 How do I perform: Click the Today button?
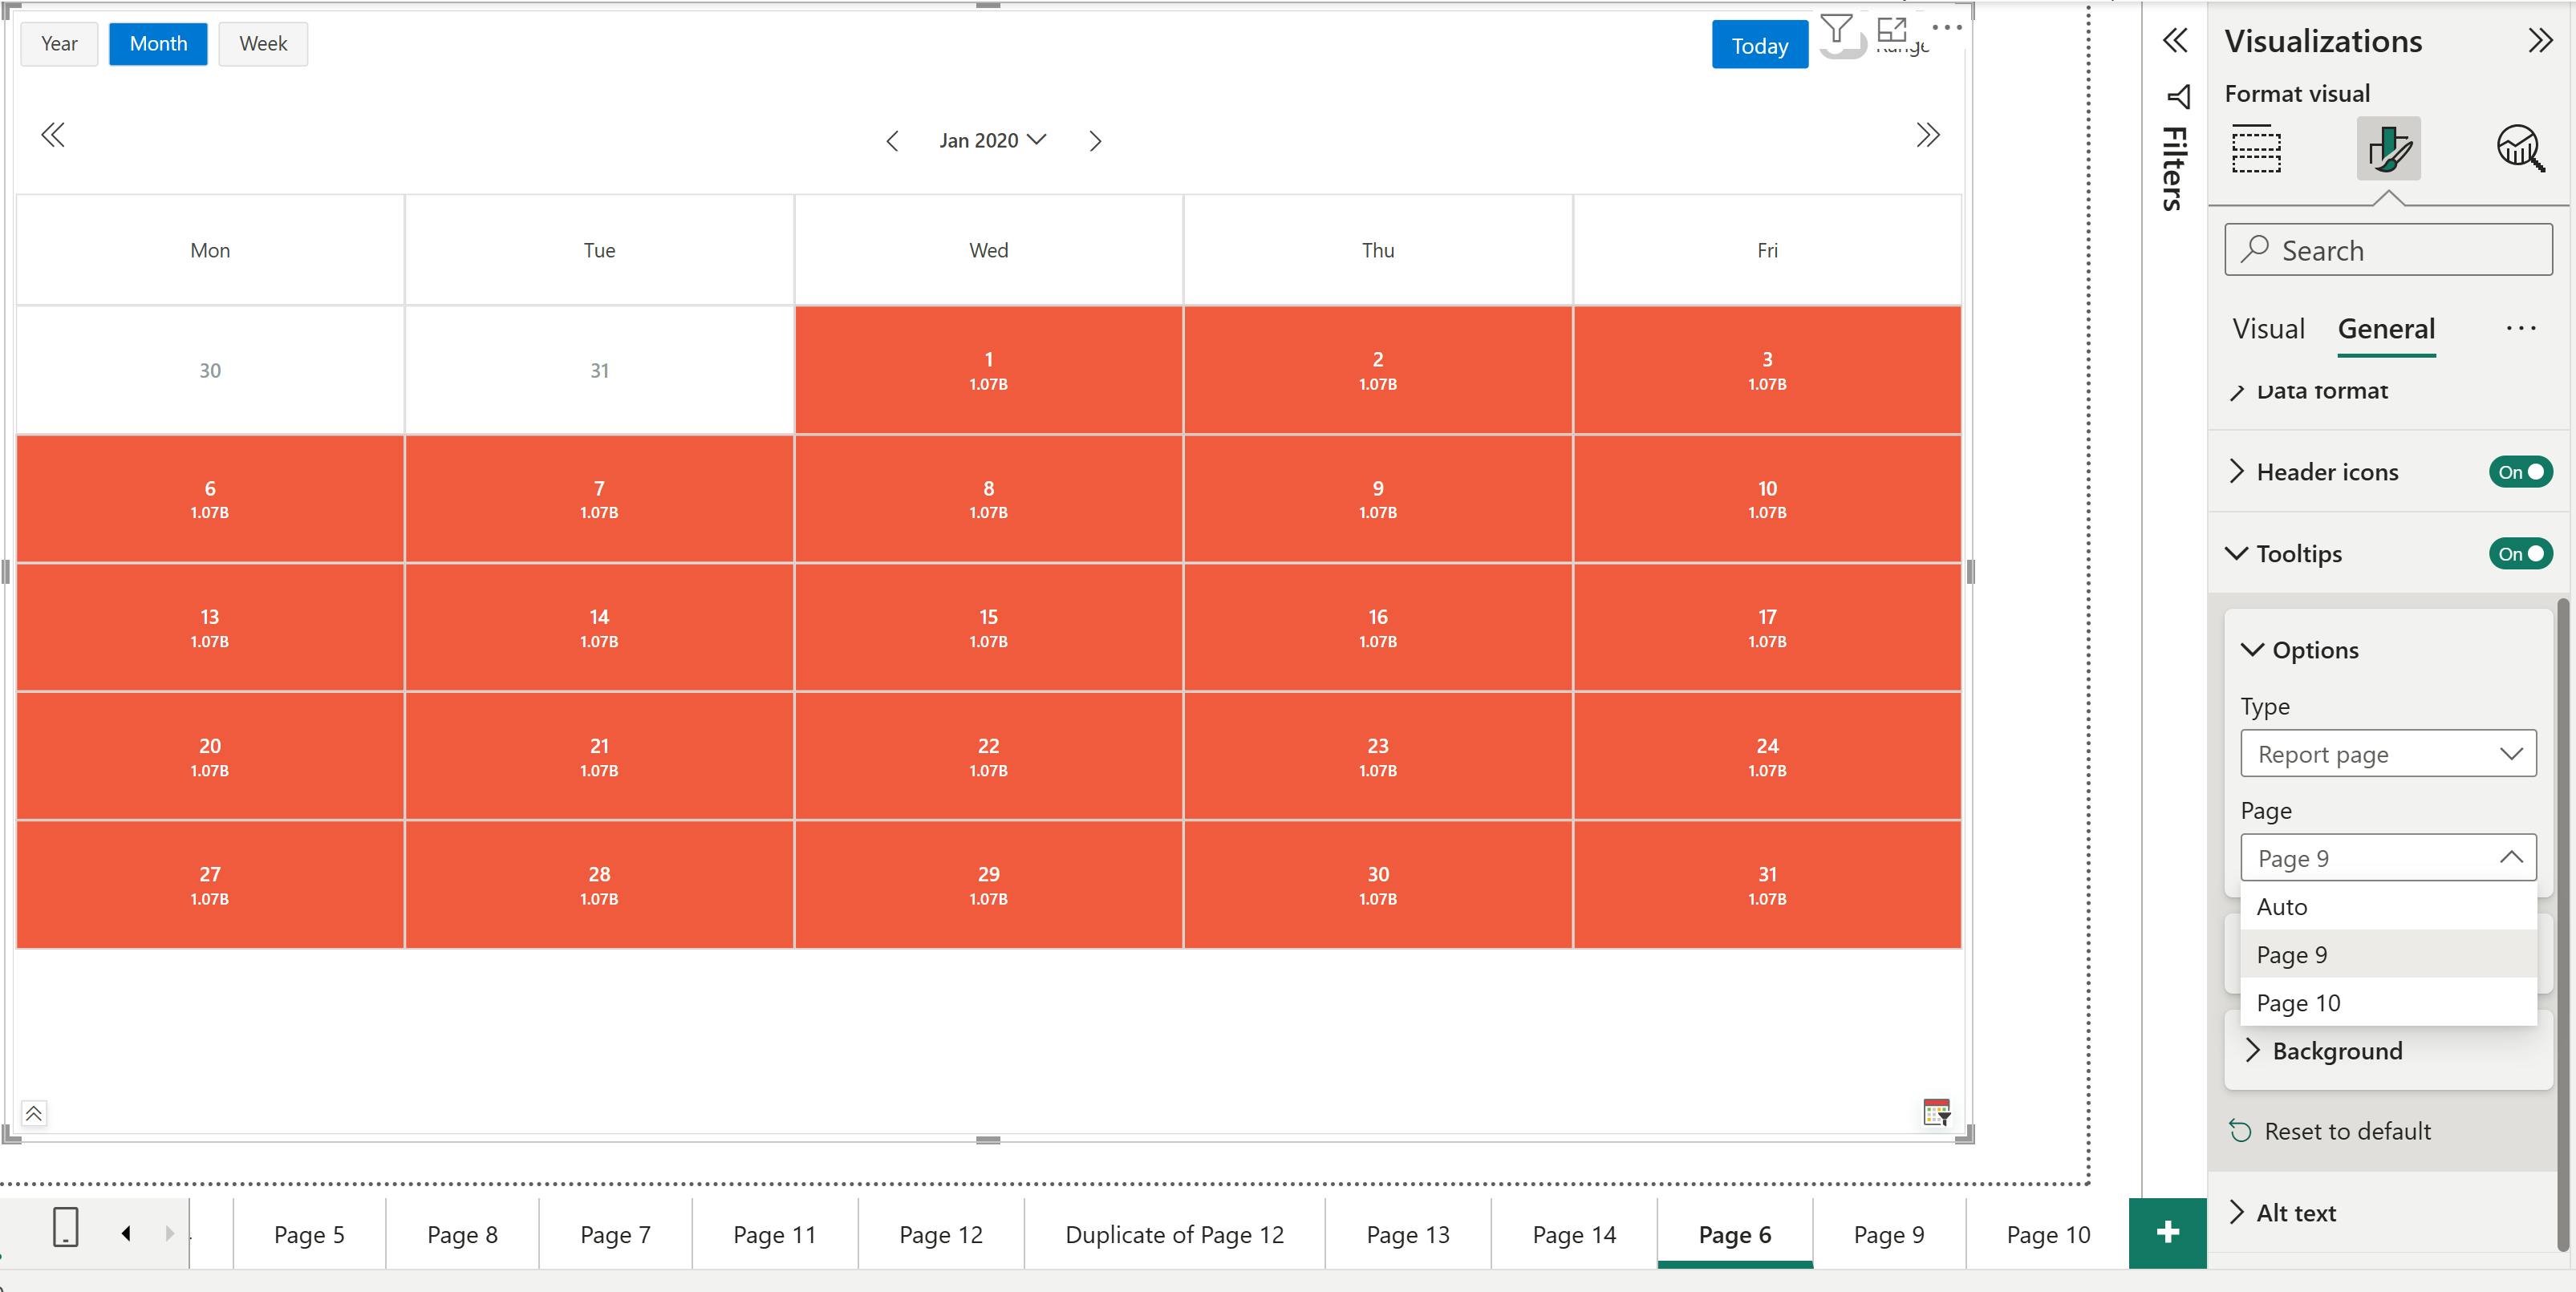[1759, 46]
